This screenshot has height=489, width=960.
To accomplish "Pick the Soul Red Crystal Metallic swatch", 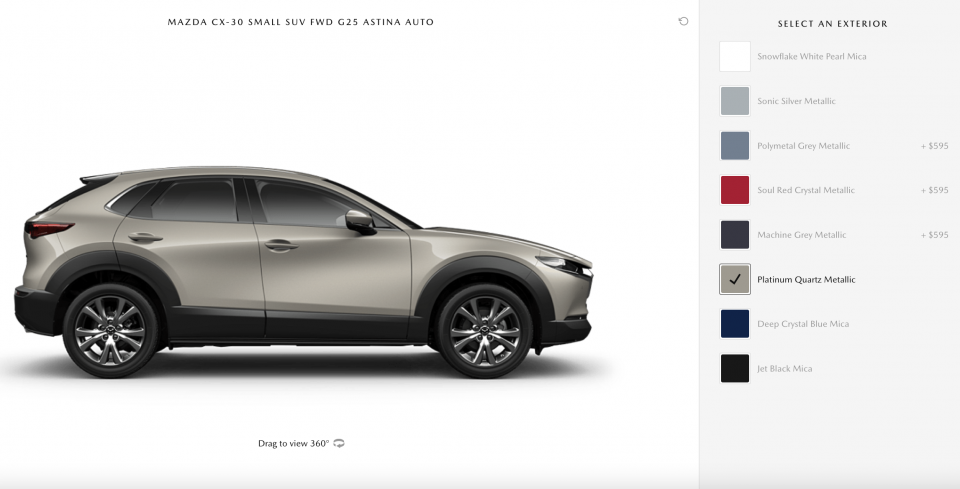I will 735,190.
